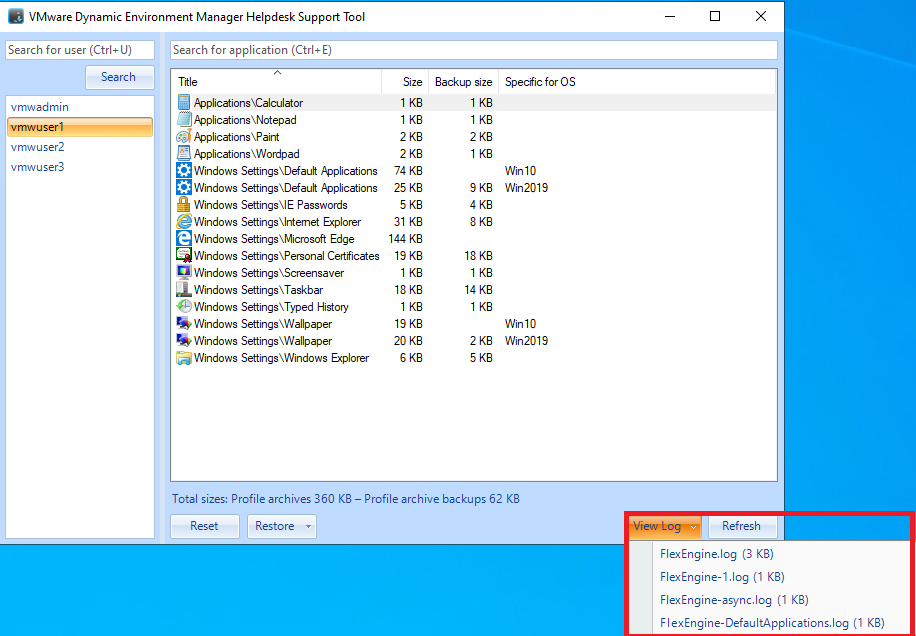
Task: Click the Internet Explorer icon
Action: (x=183, y=222)
